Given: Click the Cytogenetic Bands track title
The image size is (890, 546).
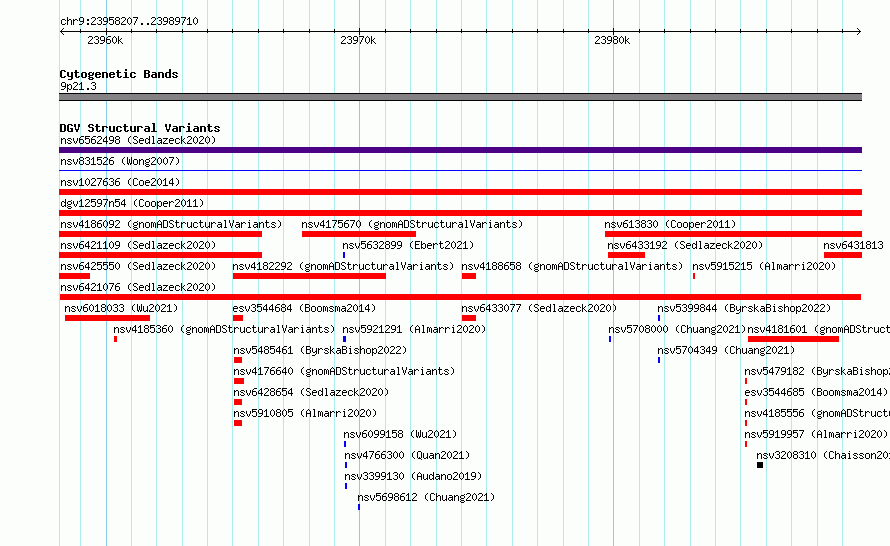Looking at the screenshot, I should point(119,74).
